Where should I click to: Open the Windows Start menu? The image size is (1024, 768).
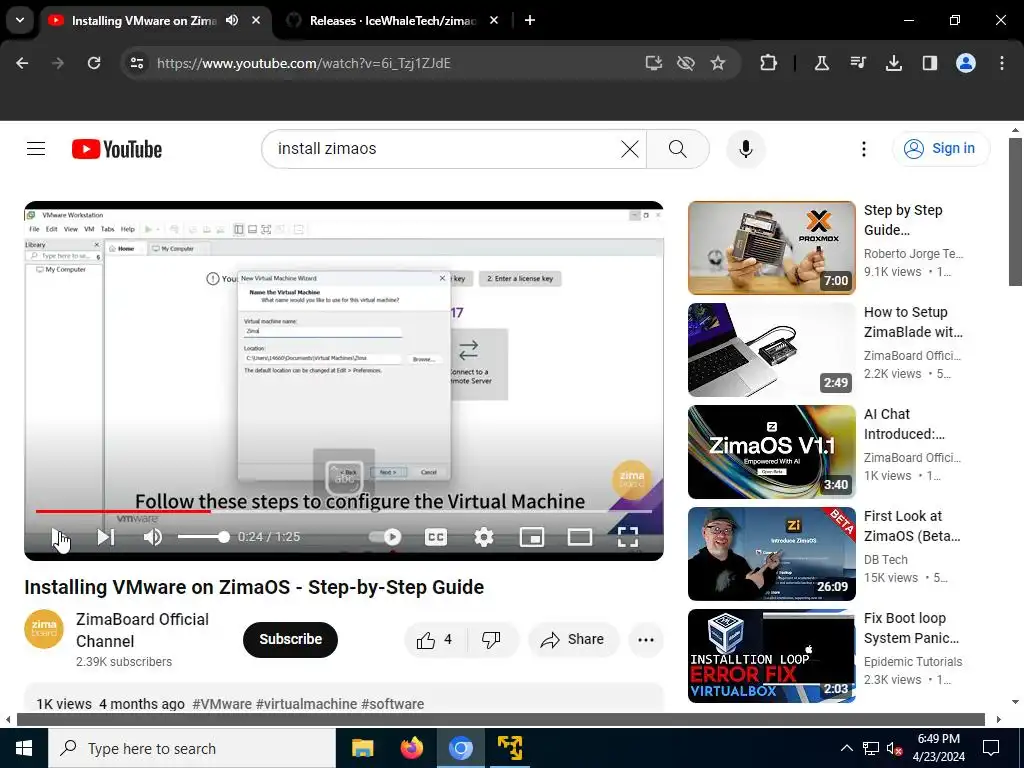pyautogui.click(x=24, y=748)
